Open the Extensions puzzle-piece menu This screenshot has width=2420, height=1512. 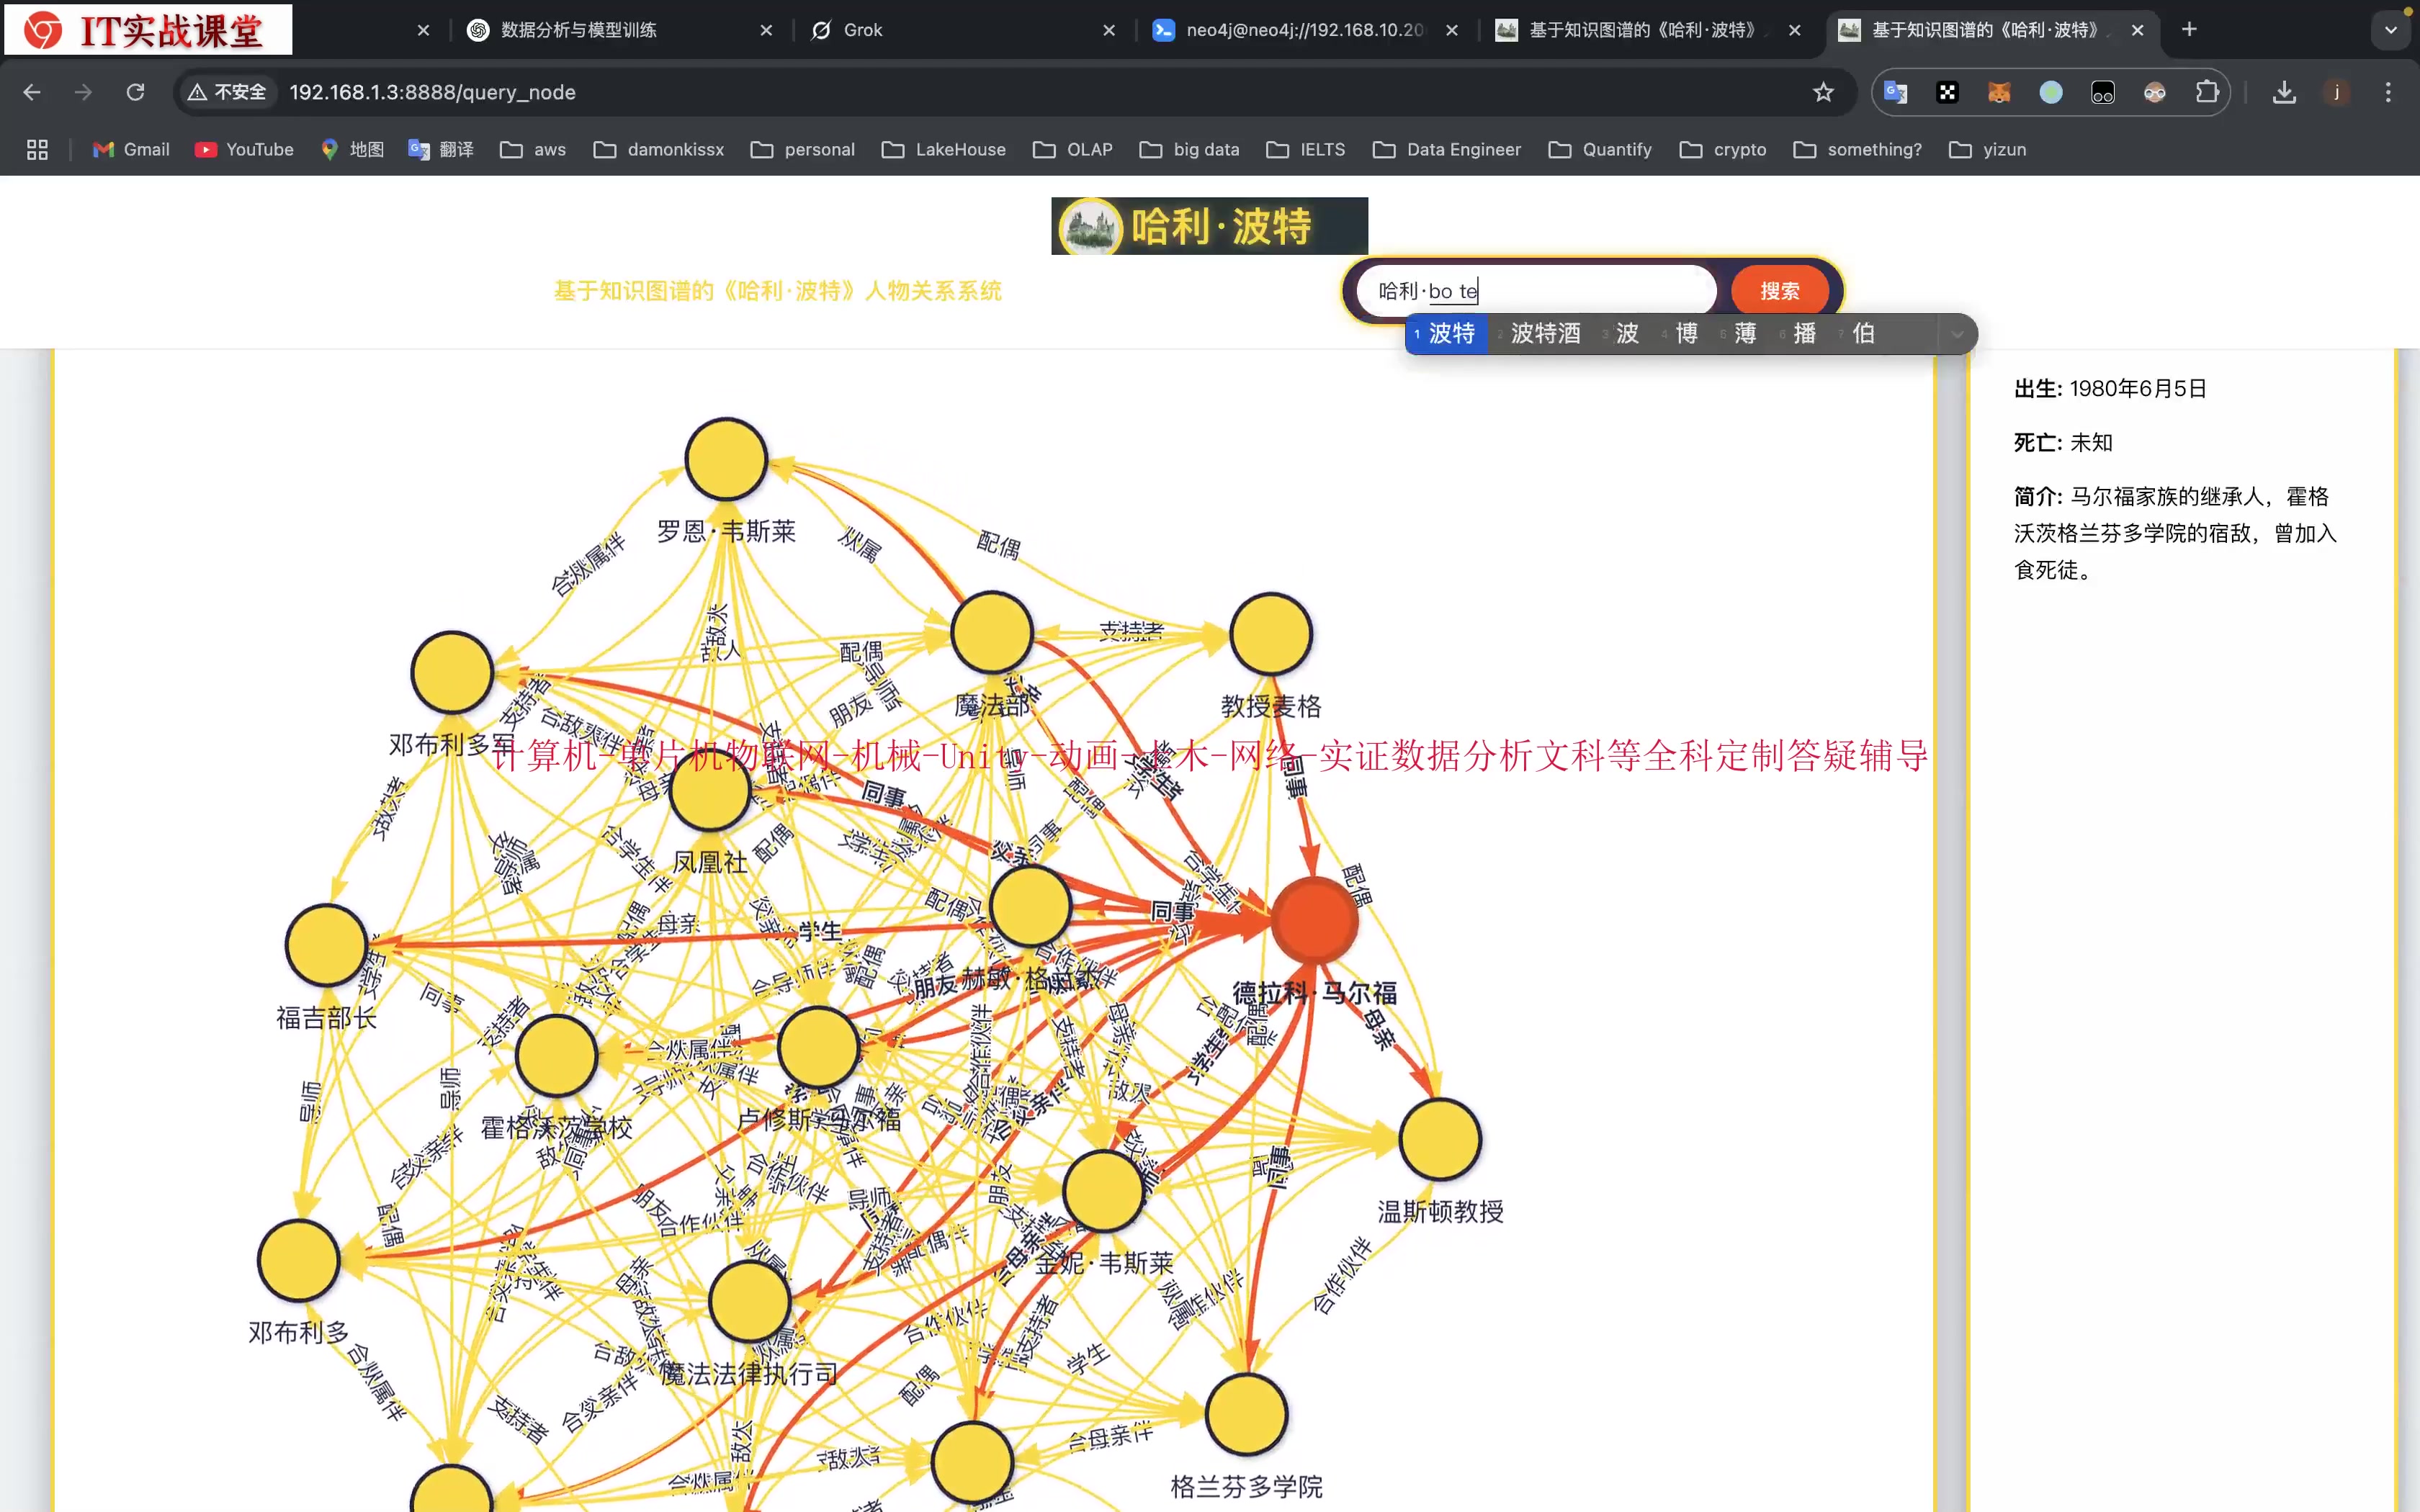point(2207,92)
